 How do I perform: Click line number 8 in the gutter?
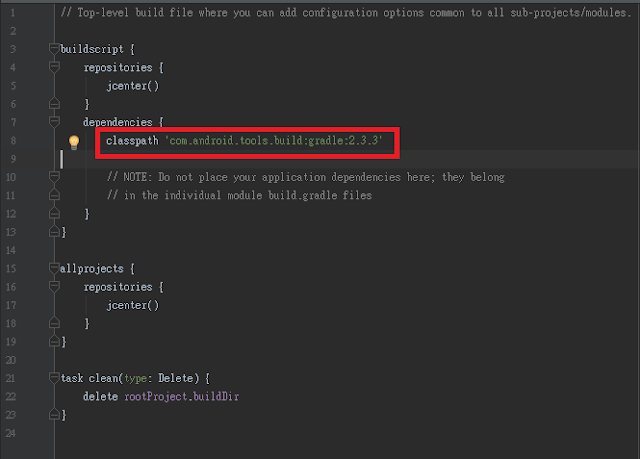(x=12, y=141)
